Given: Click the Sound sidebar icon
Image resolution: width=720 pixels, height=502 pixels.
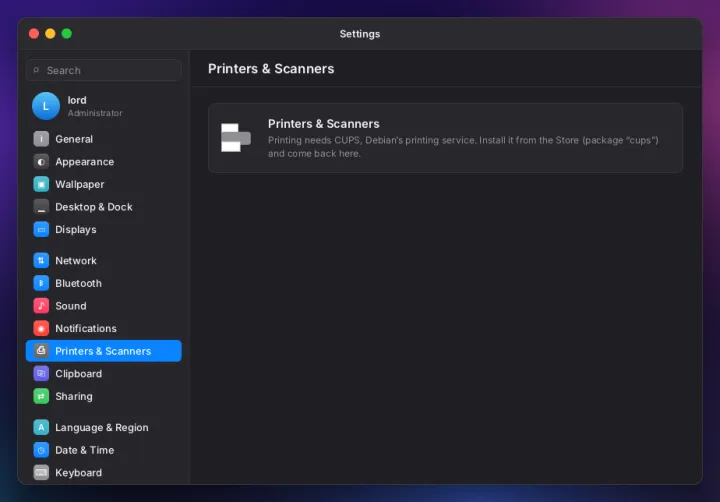Looking at the screenshot, I should point(41,305).
